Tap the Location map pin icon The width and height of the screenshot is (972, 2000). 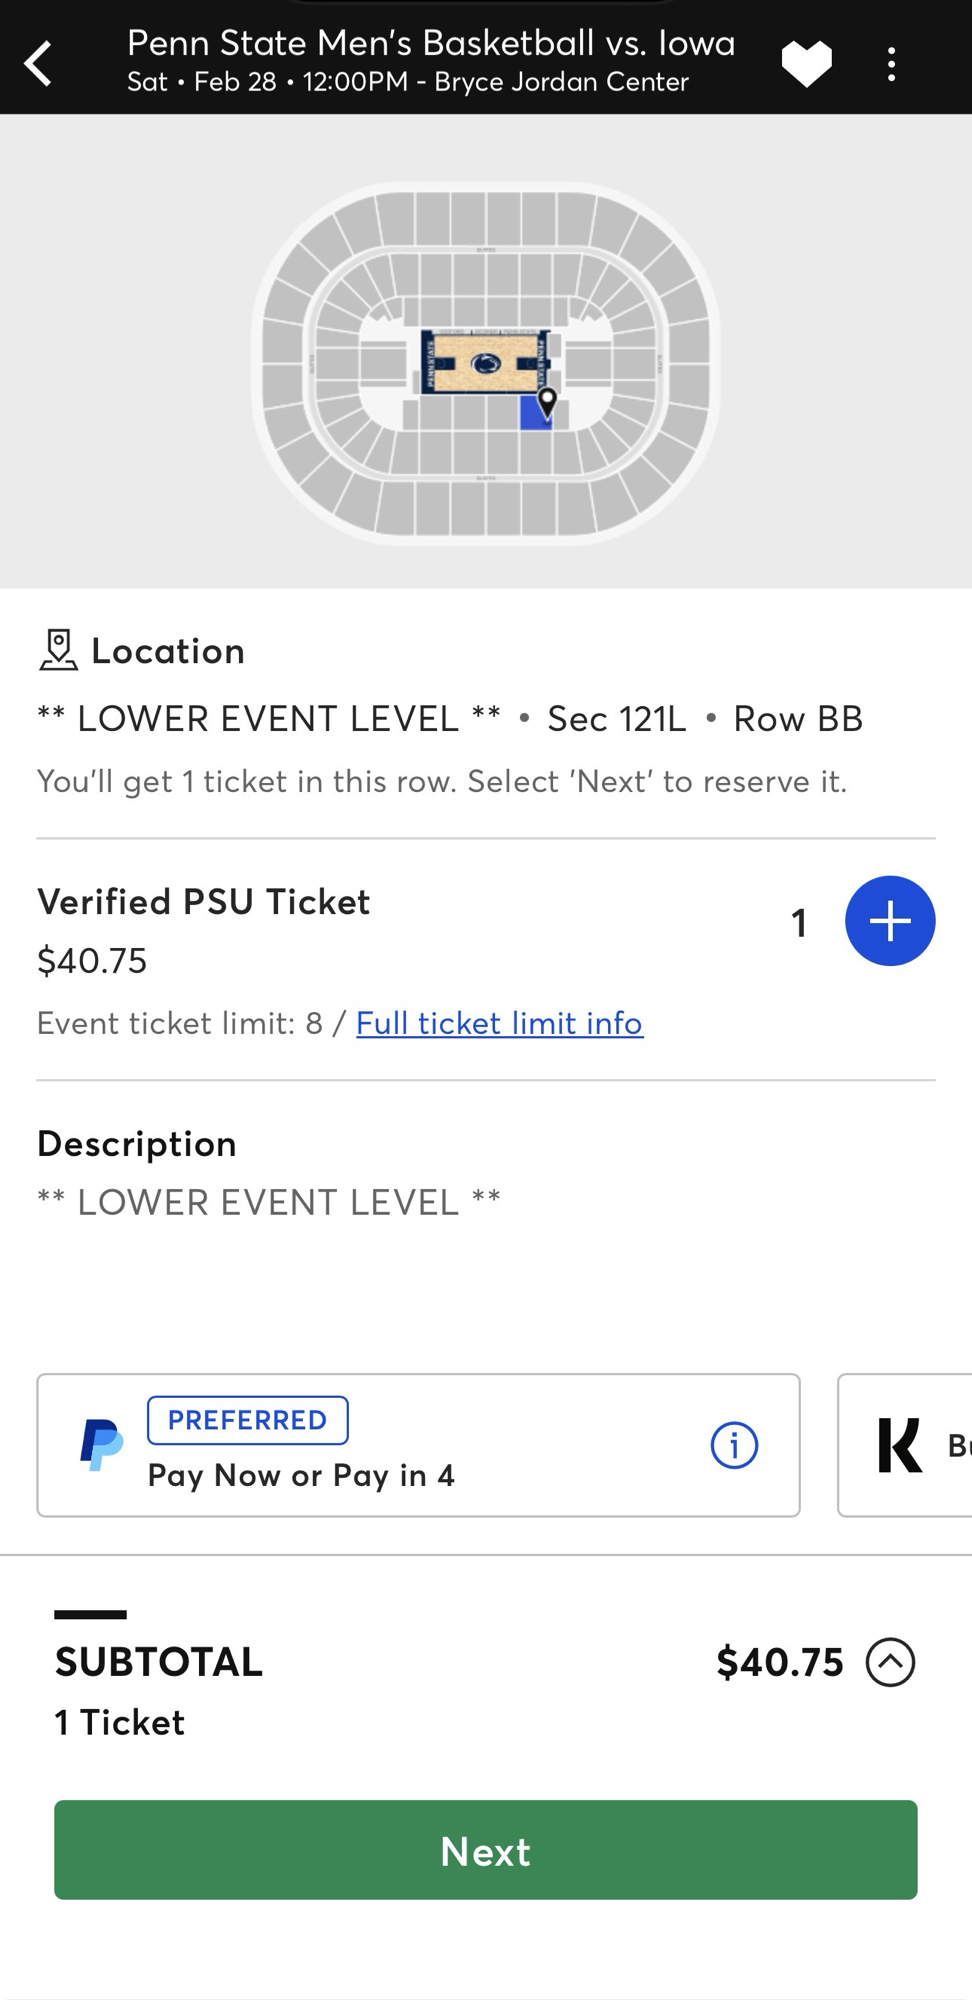coord(59,650)
